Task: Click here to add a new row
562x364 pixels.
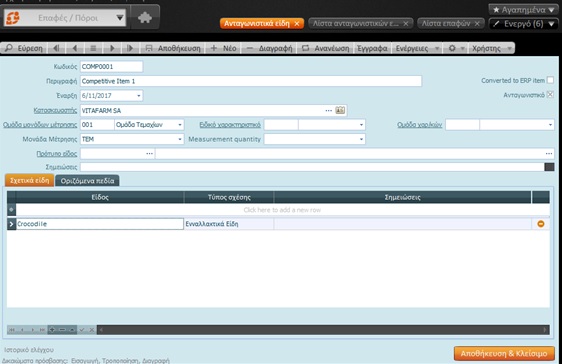Action: pos(282,210)
